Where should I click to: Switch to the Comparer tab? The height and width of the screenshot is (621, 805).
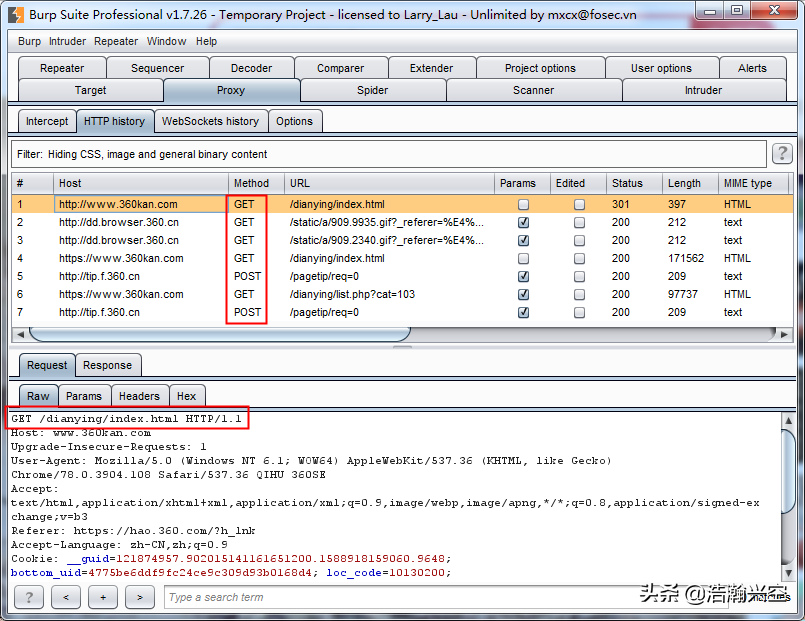(340, 68)
